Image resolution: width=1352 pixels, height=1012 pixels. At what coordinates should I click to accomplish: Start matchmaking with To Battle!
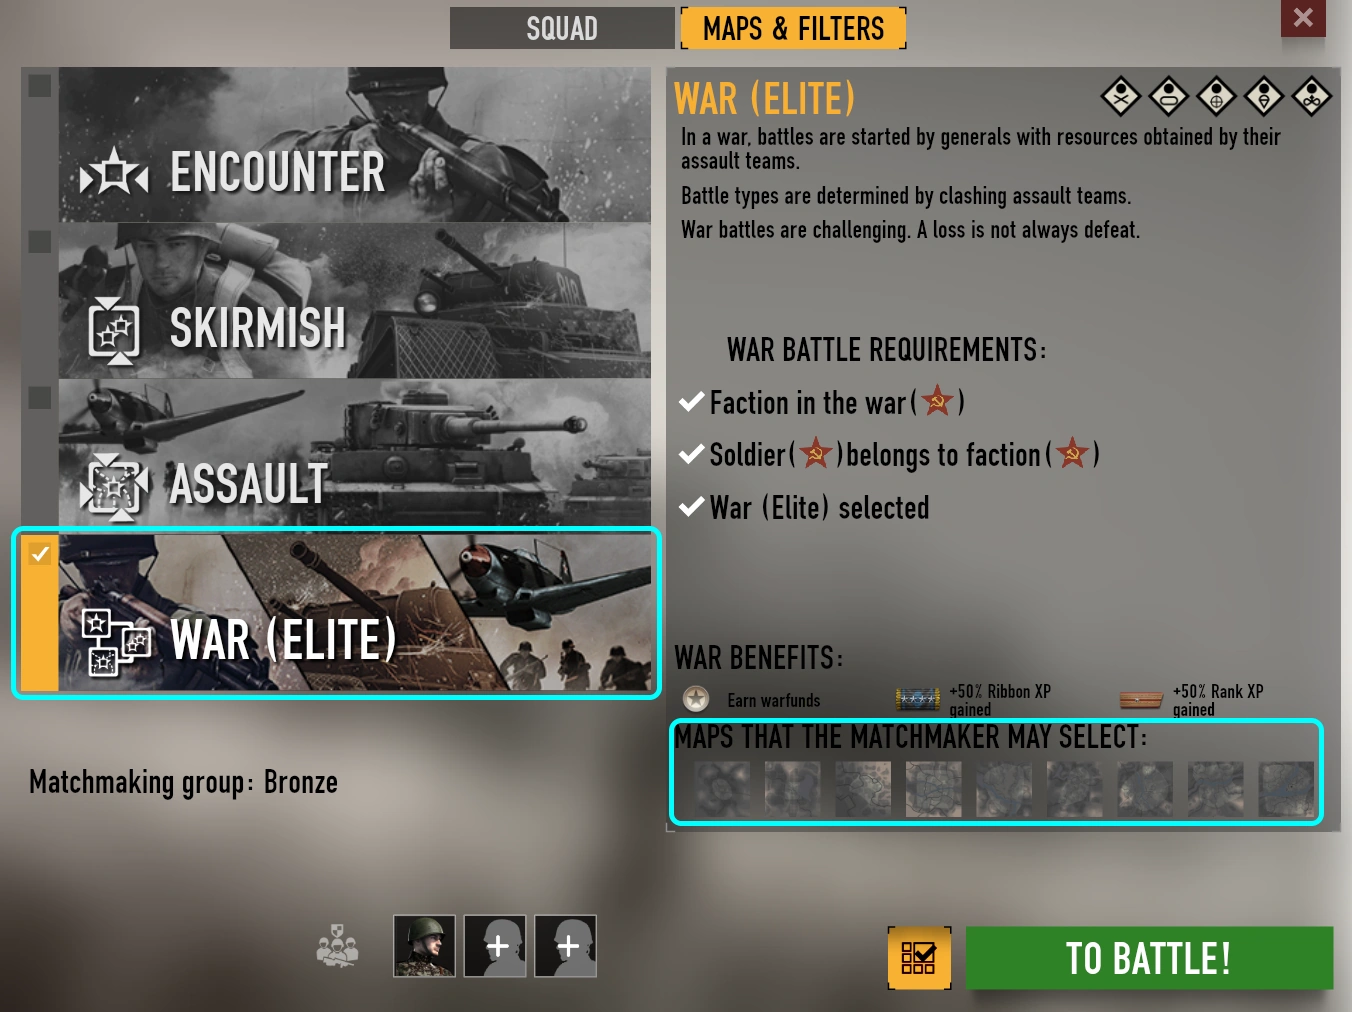1149,958
